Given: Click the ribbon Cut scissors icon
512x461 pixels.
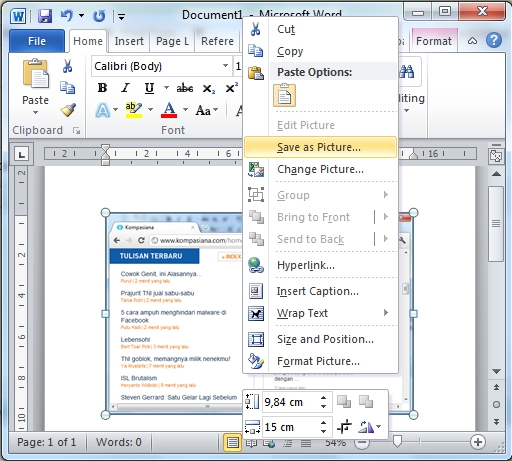Looking at the screenshot, I should tap(67, 66).
